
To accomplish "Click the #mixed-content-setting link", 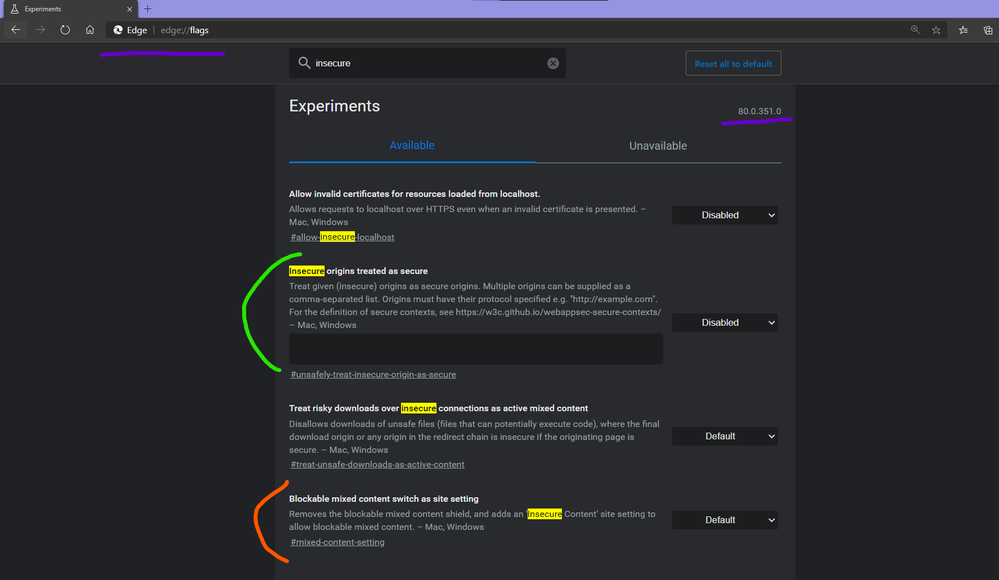I will coord(337,542).
